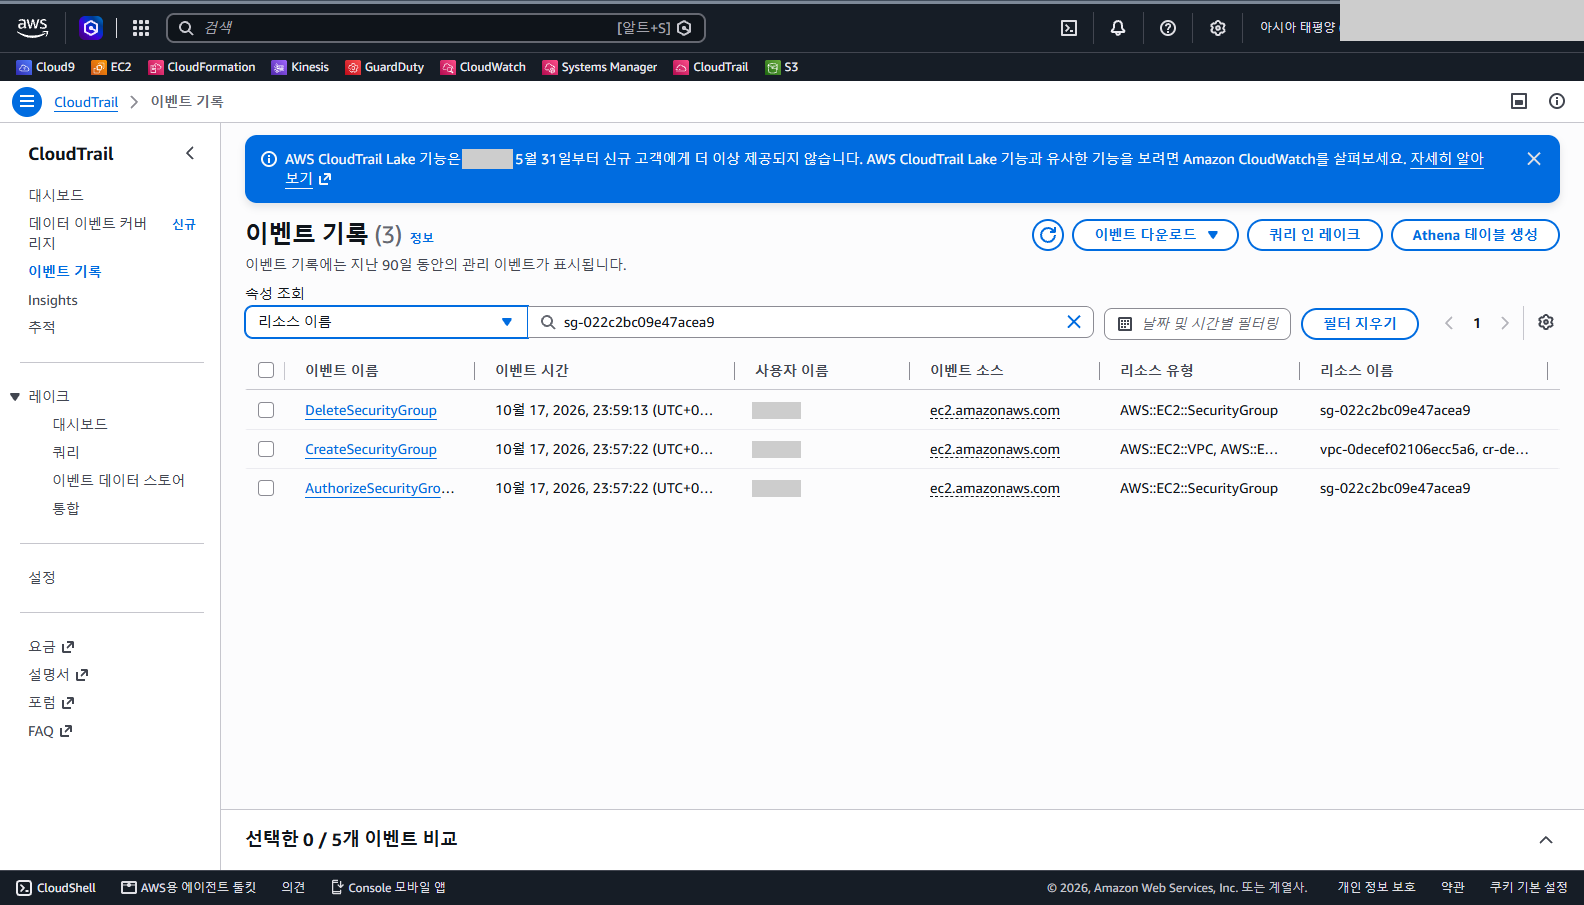Click Athena 테이블 생성 button
The height and width of the screenshot is (905, 1584).
point(1475,235)
